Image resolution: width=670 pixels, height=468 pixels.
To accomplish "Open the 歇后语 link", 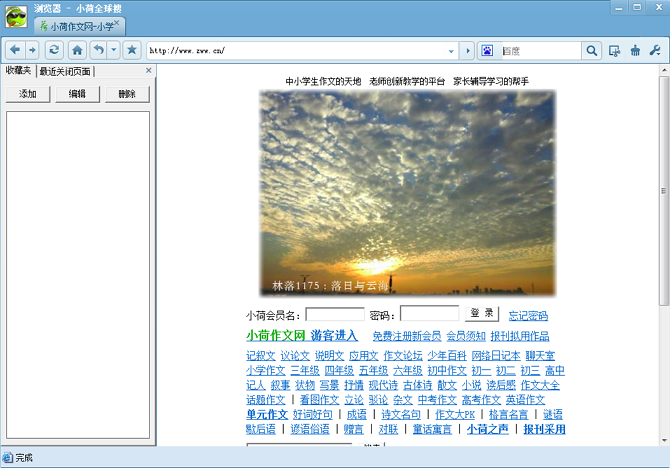I will (x=261, y=429).
